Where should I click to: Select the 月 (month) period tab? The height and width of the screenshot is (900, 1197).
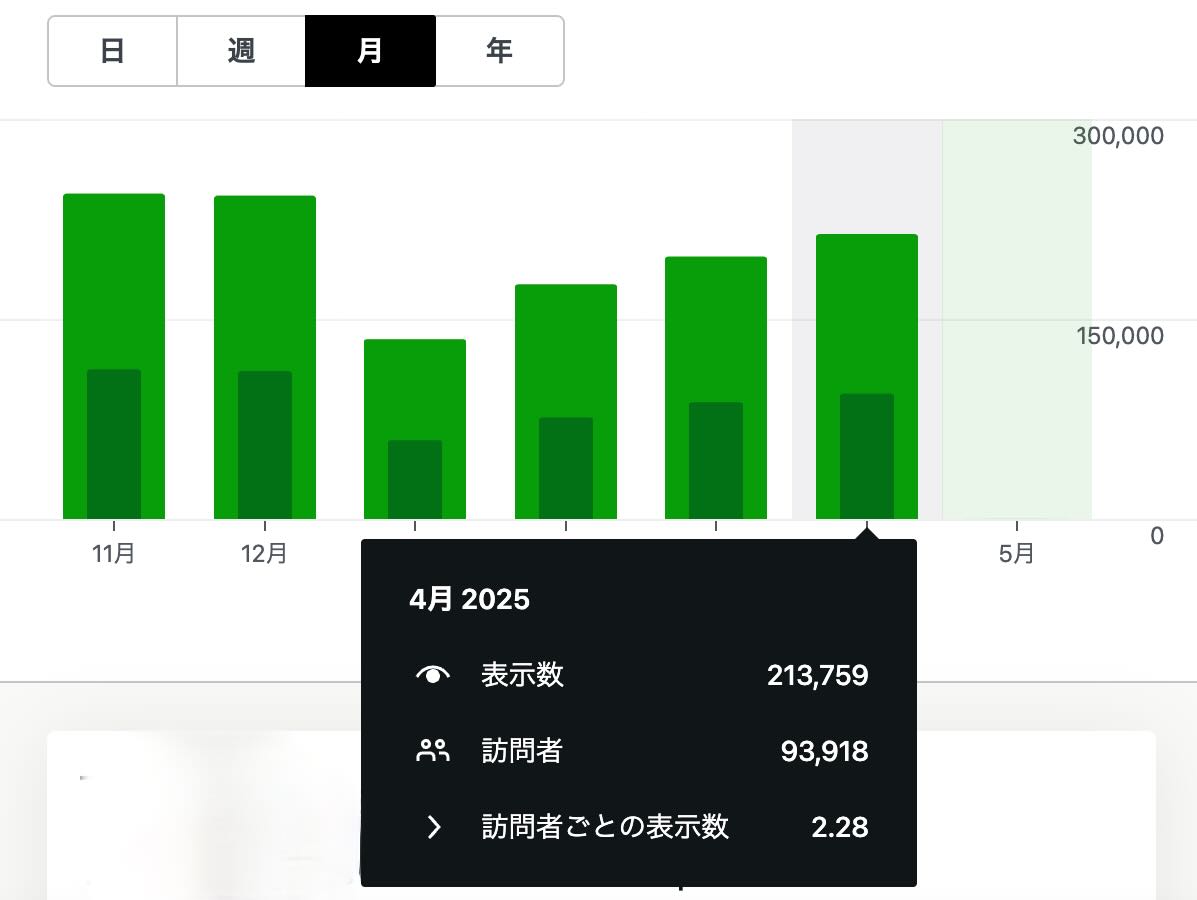(x=370, y=51)
